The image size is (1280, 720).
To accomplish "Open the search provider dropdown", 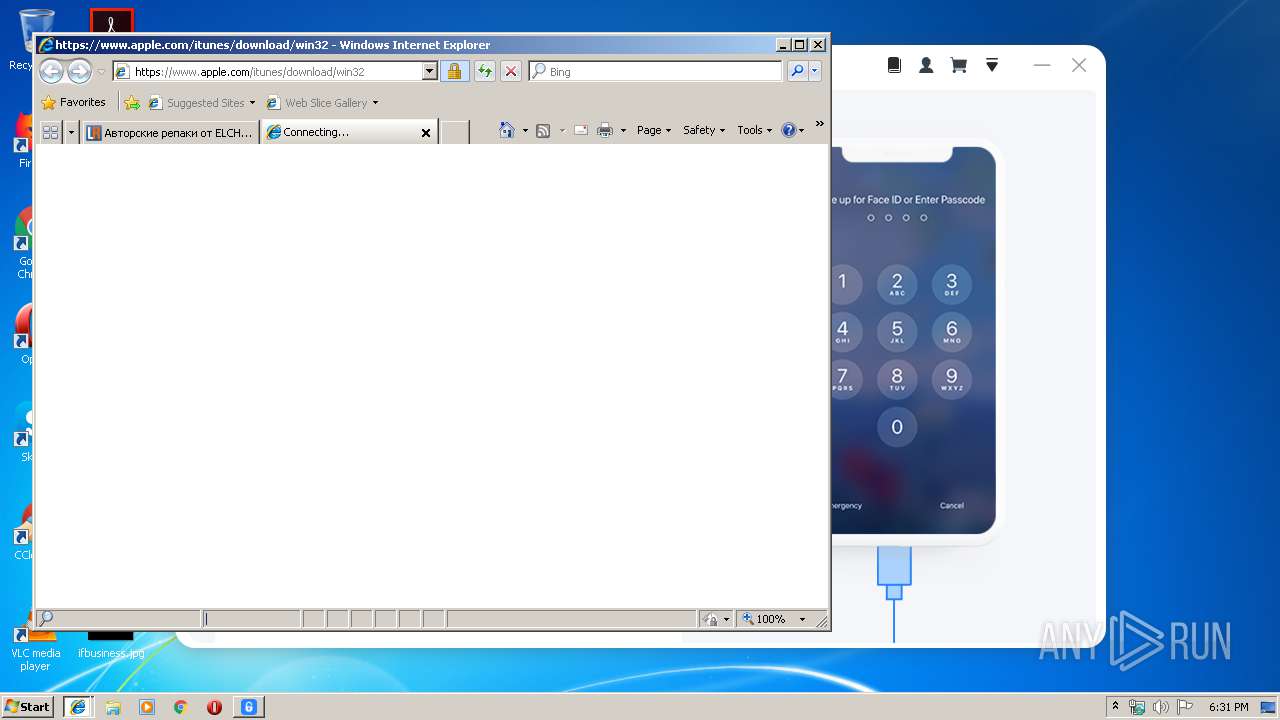I will click(x=815, y=71).
